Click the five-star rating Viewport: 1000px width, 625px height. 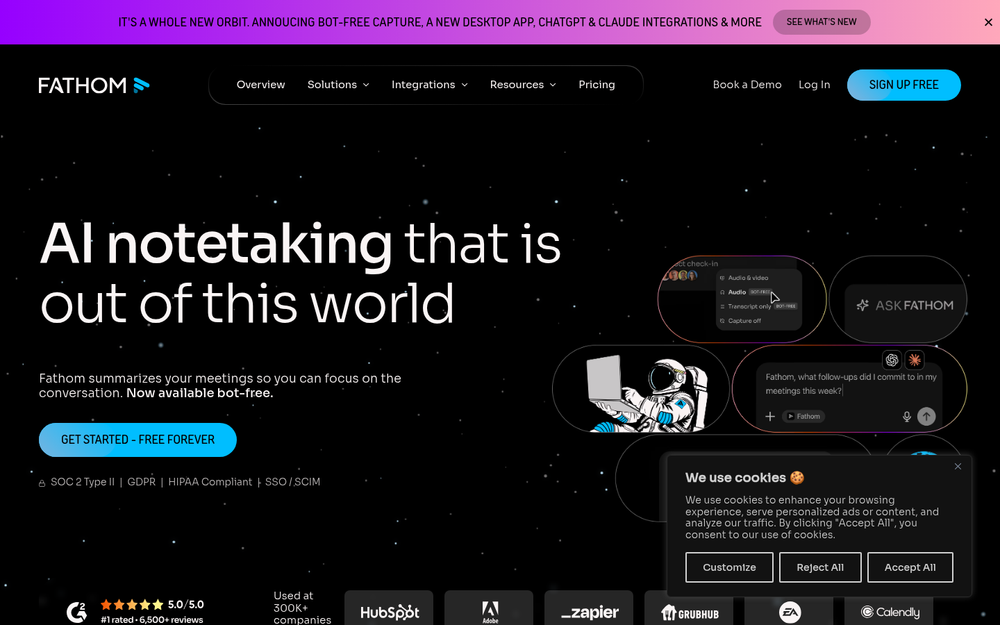click(x=131, y=605)
